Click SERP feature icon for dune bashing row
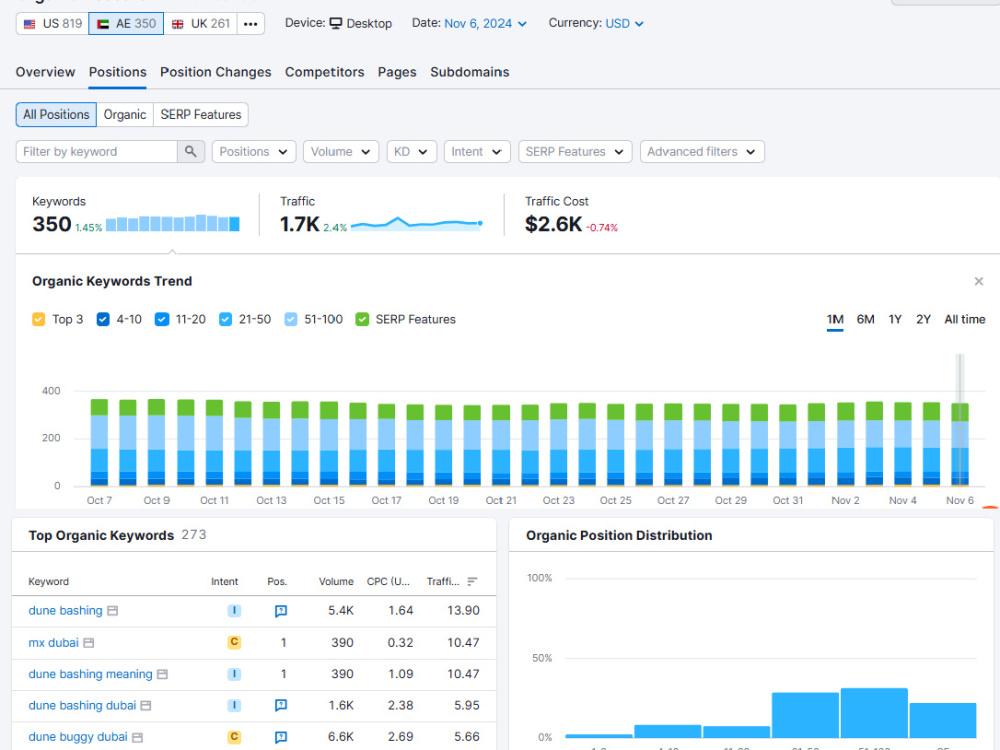Viewport: 1000px width, 750px height. [x=281, y=611]
